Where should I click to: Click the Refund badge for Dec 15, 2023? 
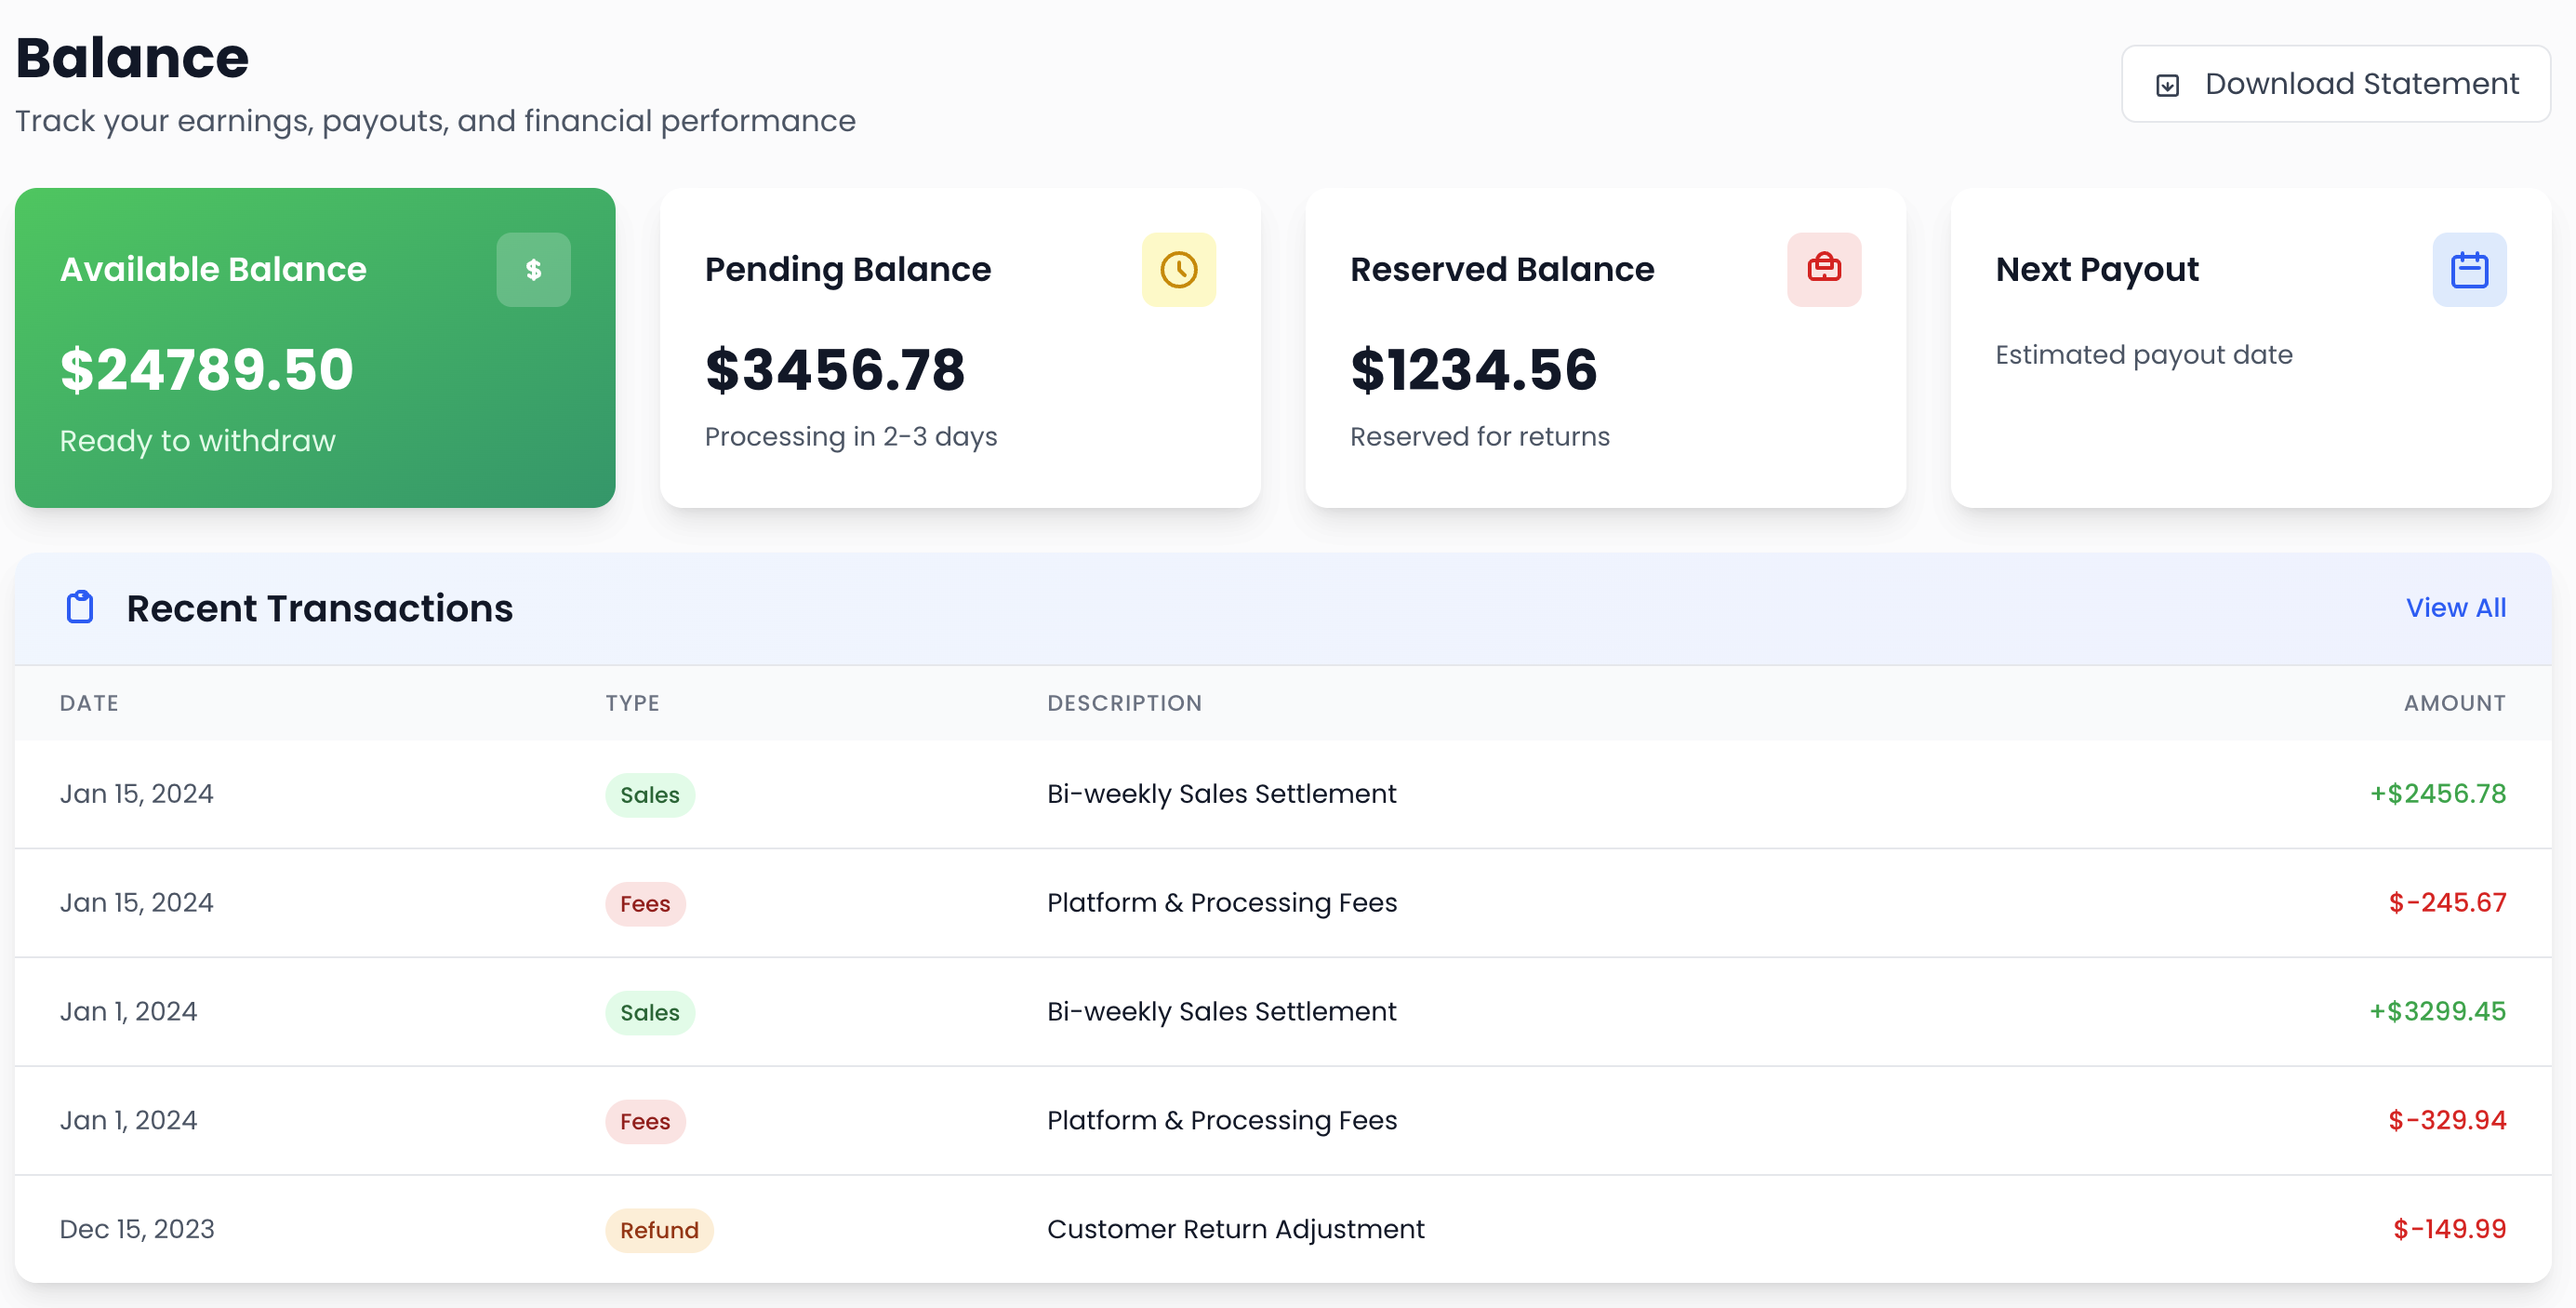point(659,1231)
